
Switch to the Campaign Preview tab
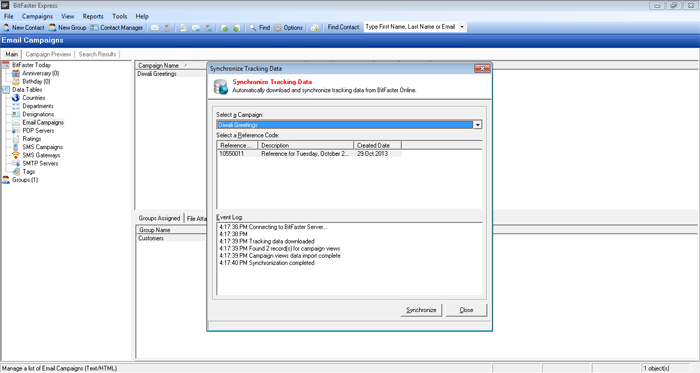(x=48, y=54)
